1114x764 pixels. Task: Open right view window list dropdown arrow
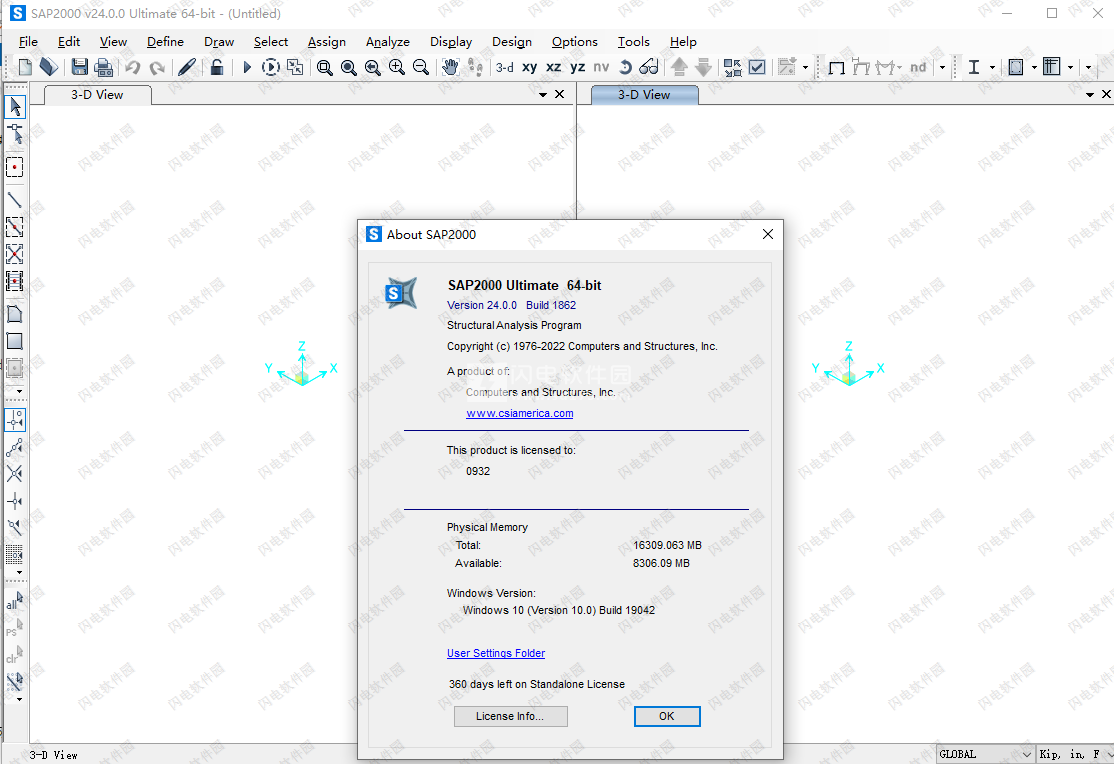tap(1090, 95)
